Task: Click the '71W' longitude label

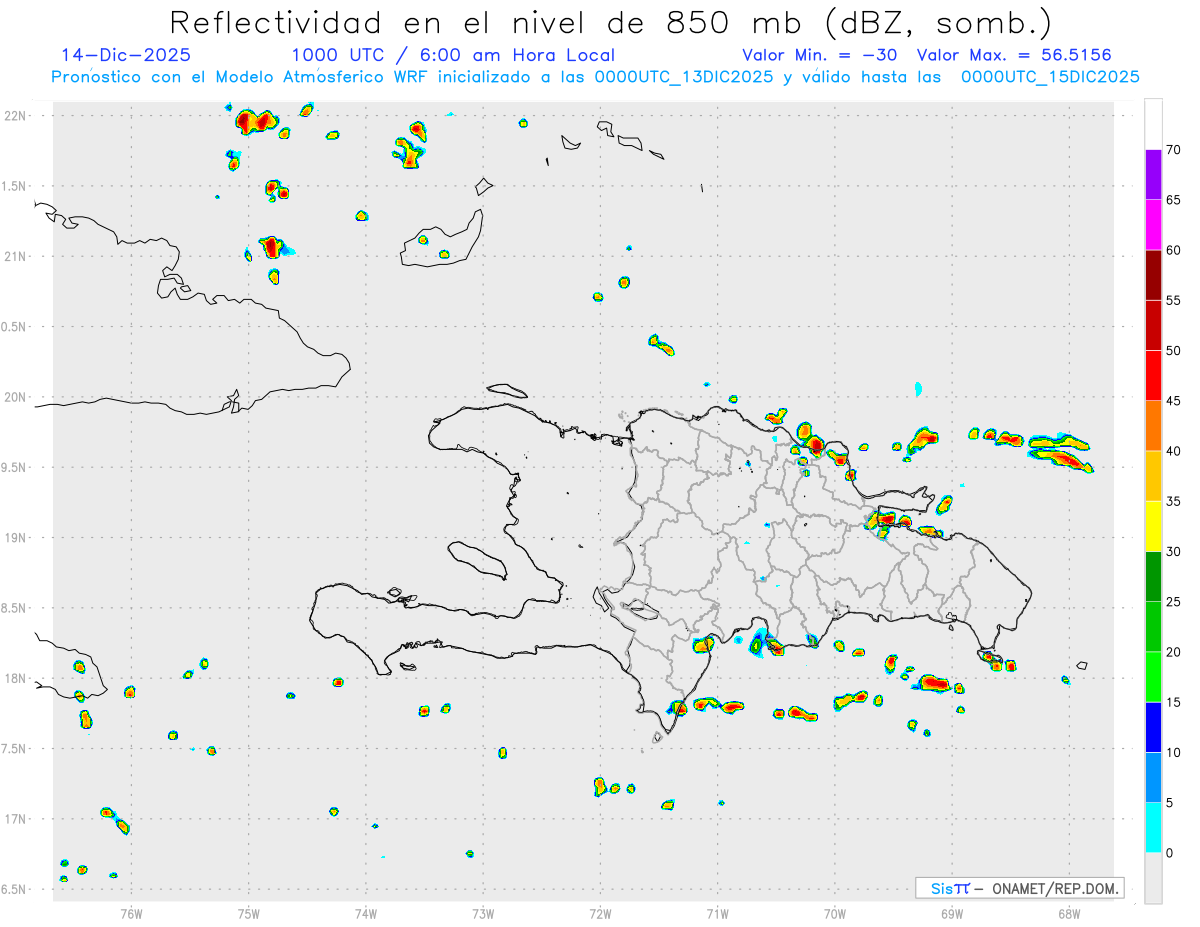Action: point(717,913)
